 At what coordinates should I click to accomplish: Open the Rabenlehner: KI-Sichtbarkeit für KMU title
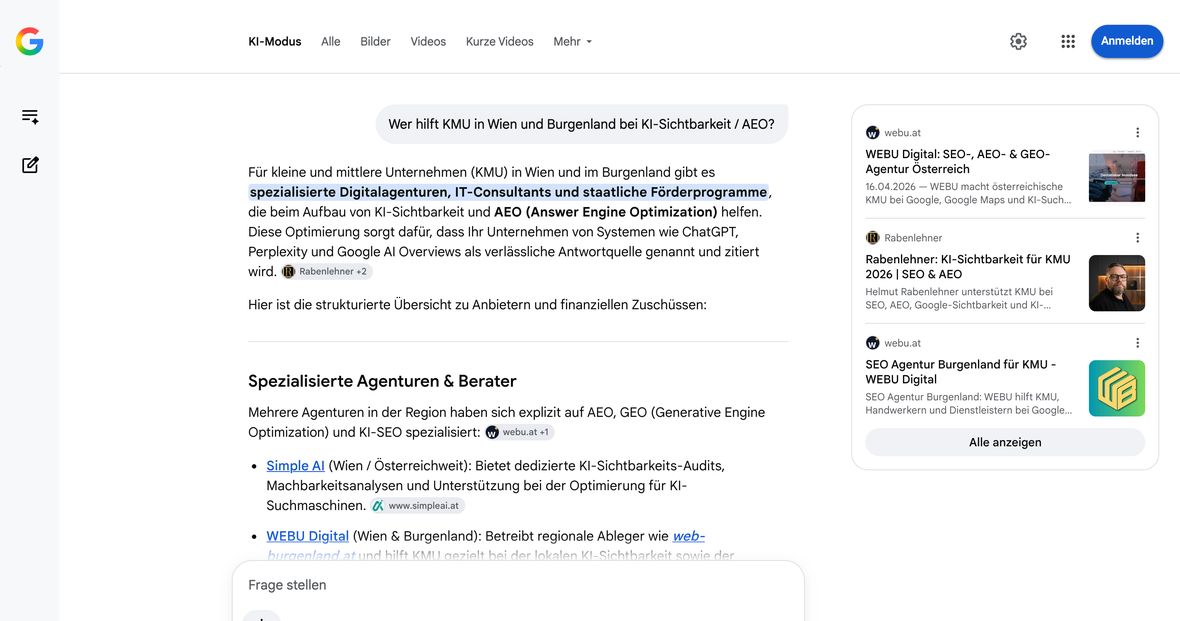point(968,266)
